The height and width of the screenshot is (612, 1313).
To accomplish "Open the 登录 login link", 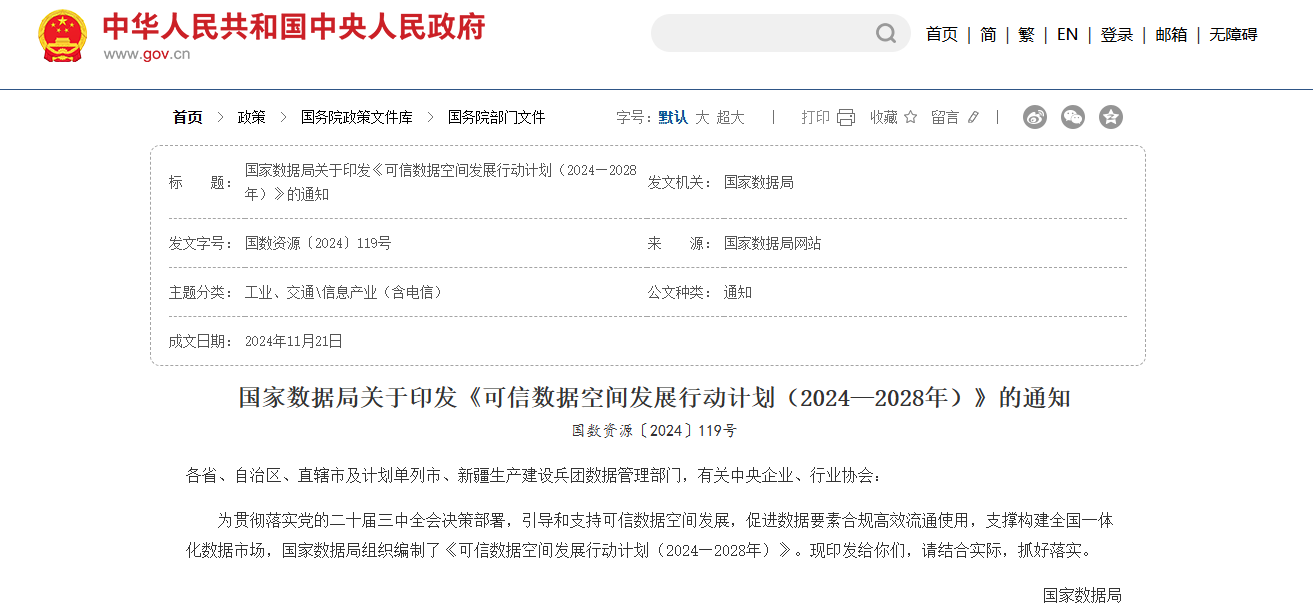I will click(1117, 34).
